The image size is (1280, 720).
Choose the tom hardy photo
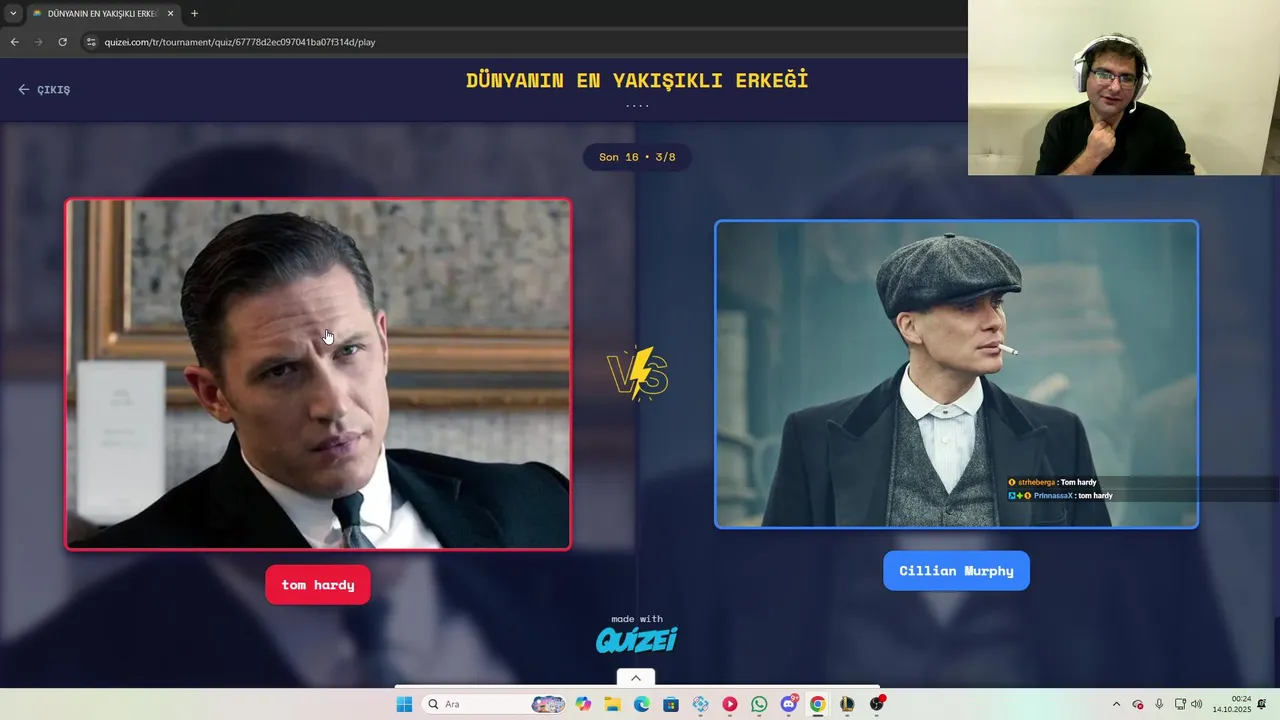pyautogui.click(x=318, y=374)
